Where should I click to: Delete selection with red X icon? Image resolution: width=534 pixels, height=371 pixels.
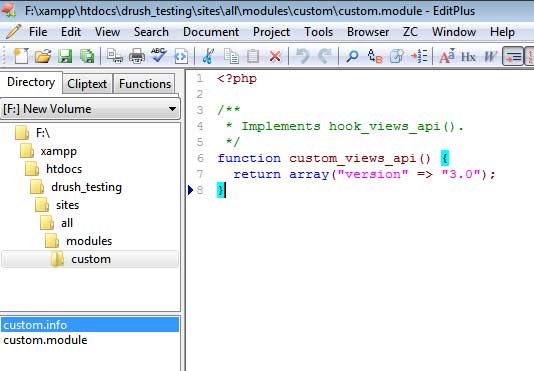275,56
